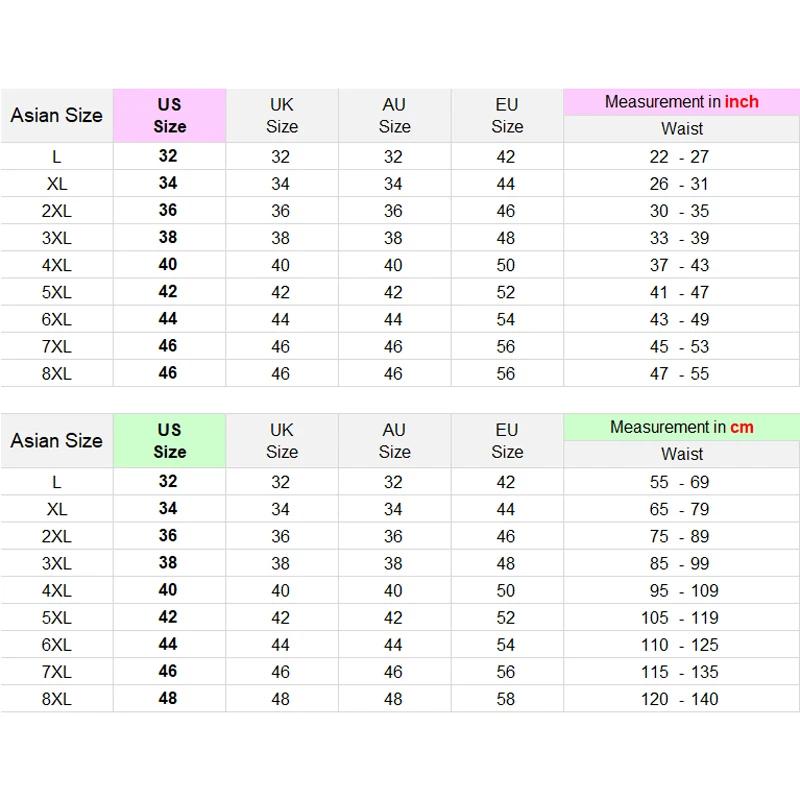Select the 75 - 89 cm waist range

pyautogui.click(x=679, y=536)
